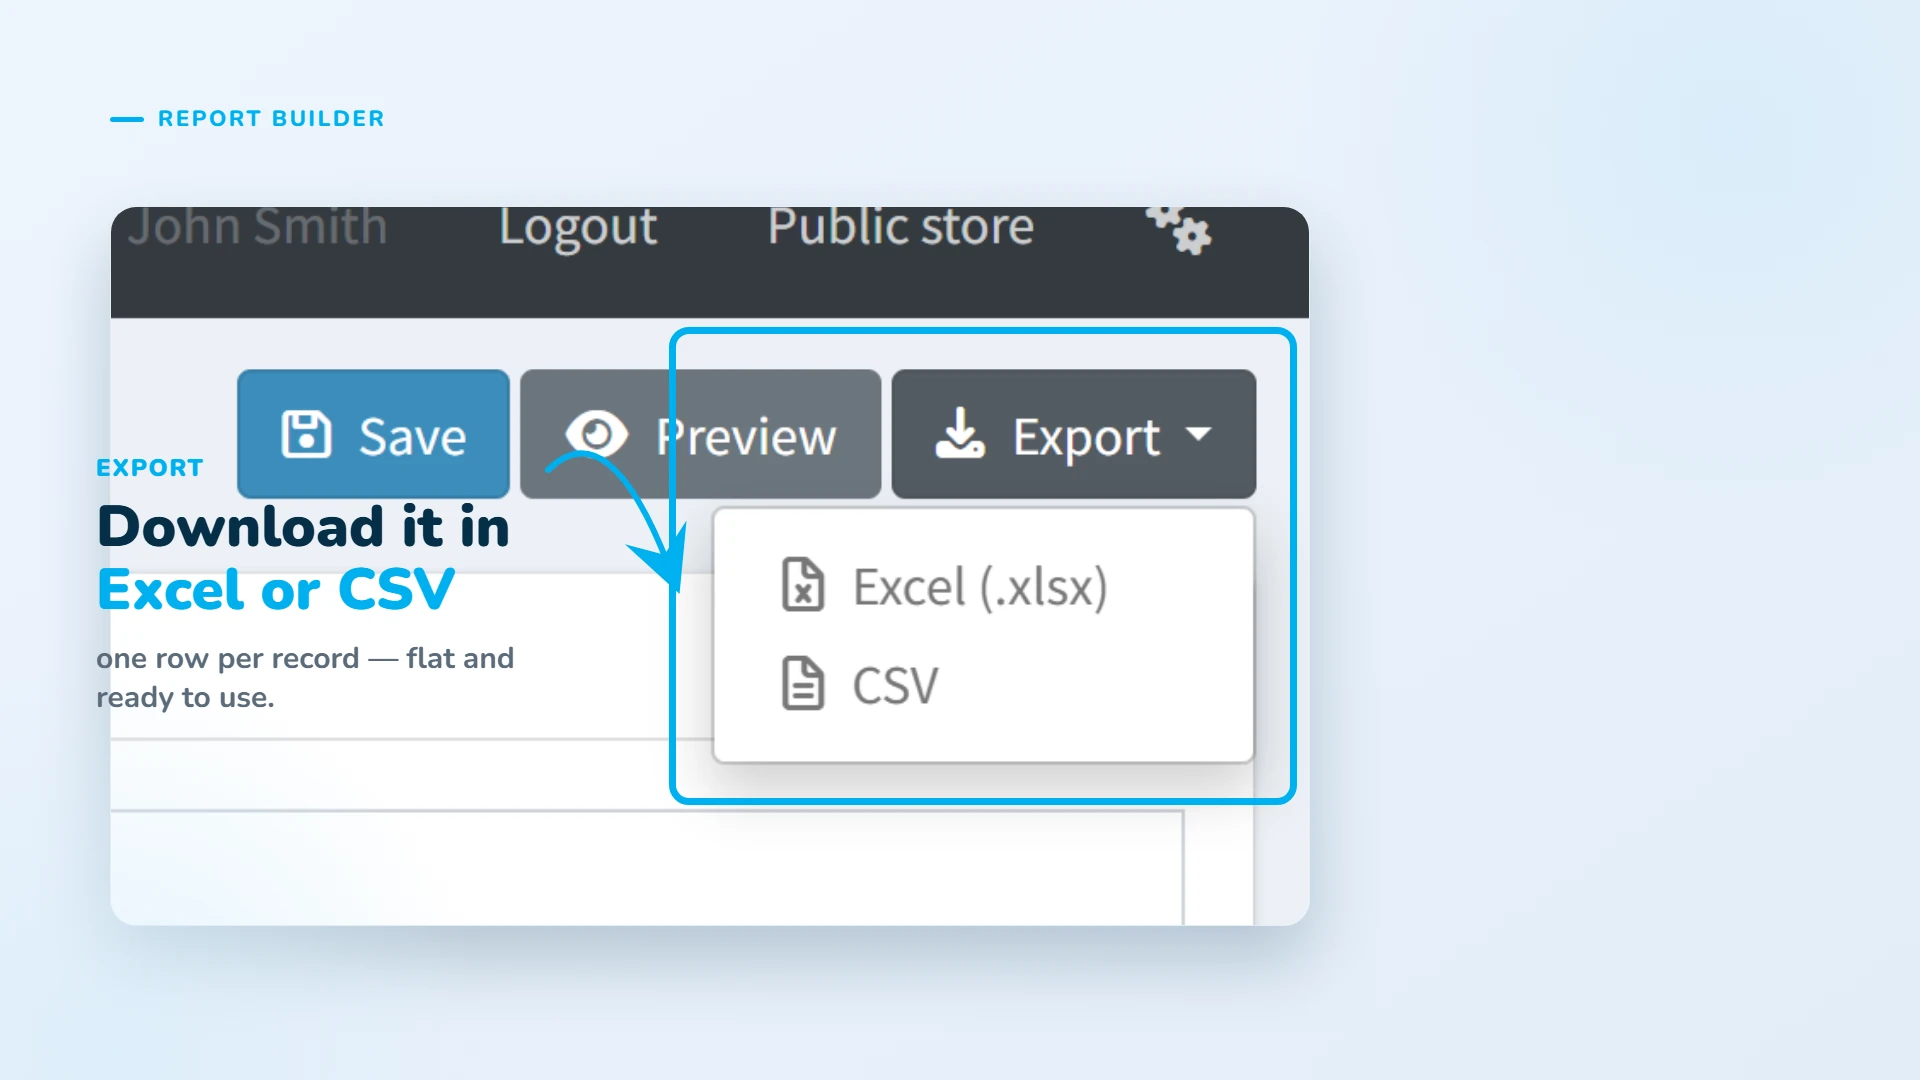Click the John Smith user name
This screenshot has height=1080, width=1920.
click(x=258, y=228)
